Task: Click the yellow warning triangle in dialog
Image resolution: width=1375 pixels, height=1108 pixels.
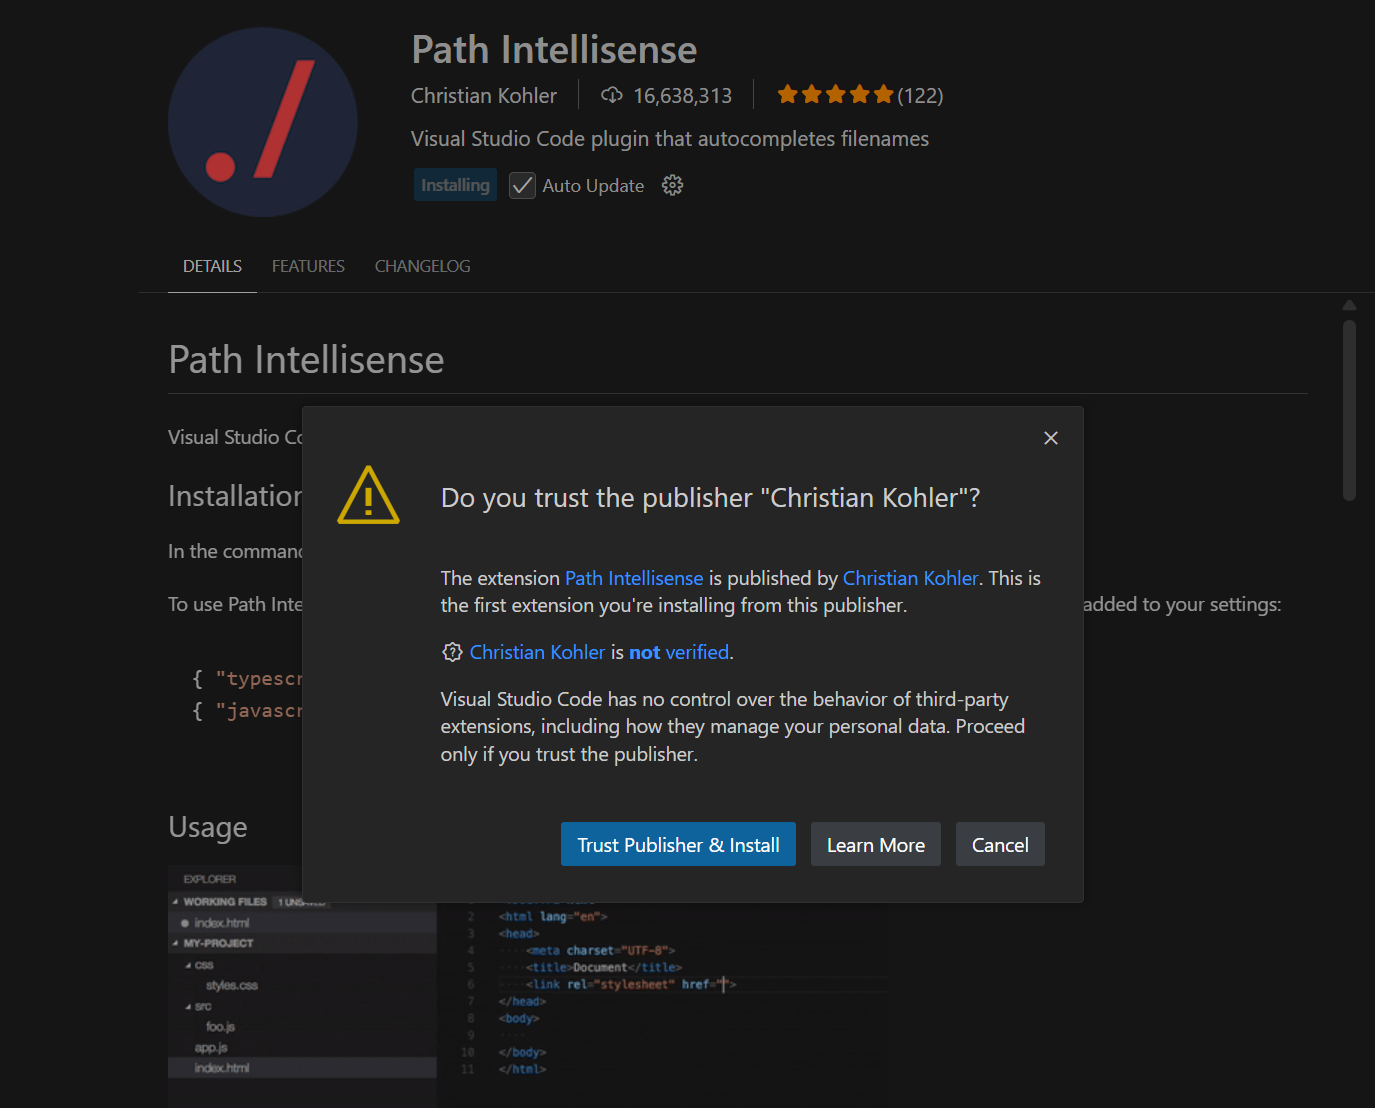Action: click(368, 495)
